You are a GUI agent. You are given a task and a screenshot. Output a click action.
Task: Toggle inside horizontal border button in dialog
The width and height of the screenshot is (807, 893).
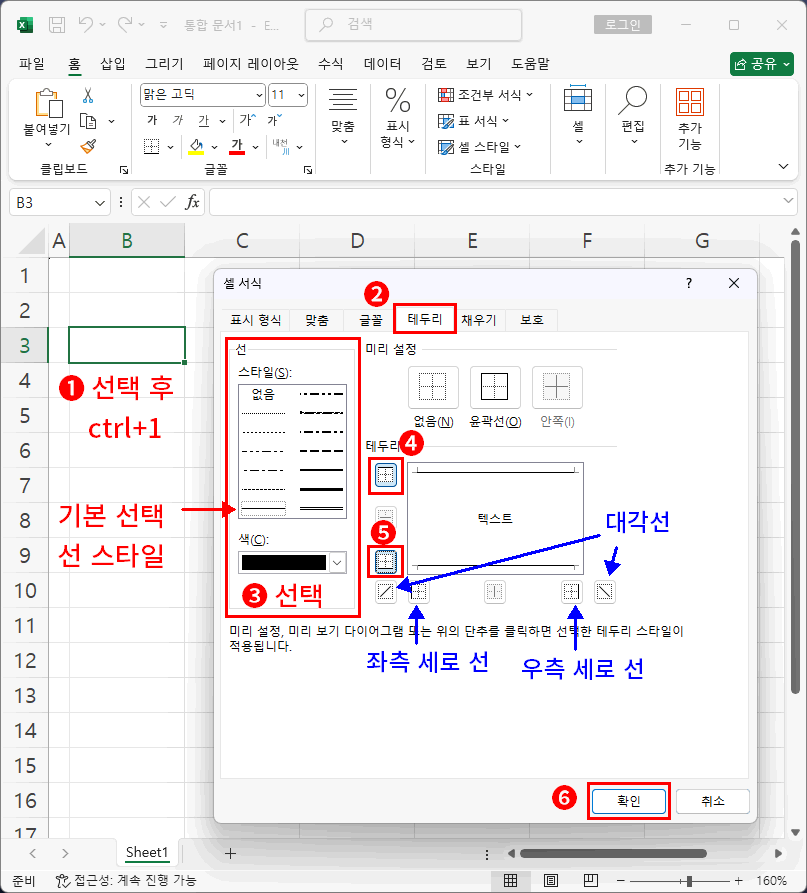[386, 517]
